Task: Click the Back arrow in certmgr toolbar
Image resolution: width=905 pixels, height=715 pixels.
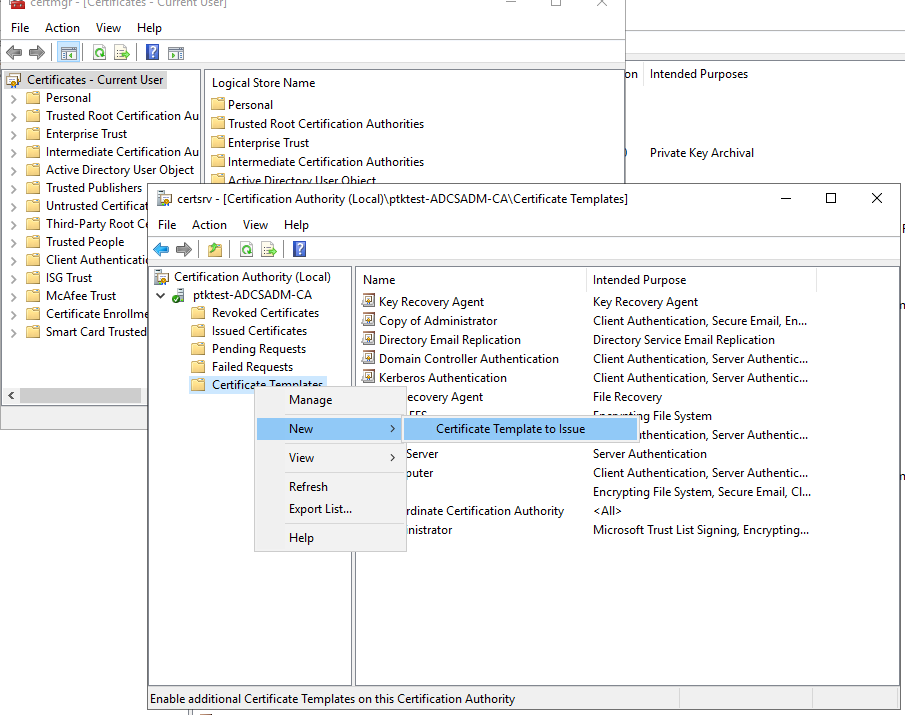Action: [x=14, y=53]
